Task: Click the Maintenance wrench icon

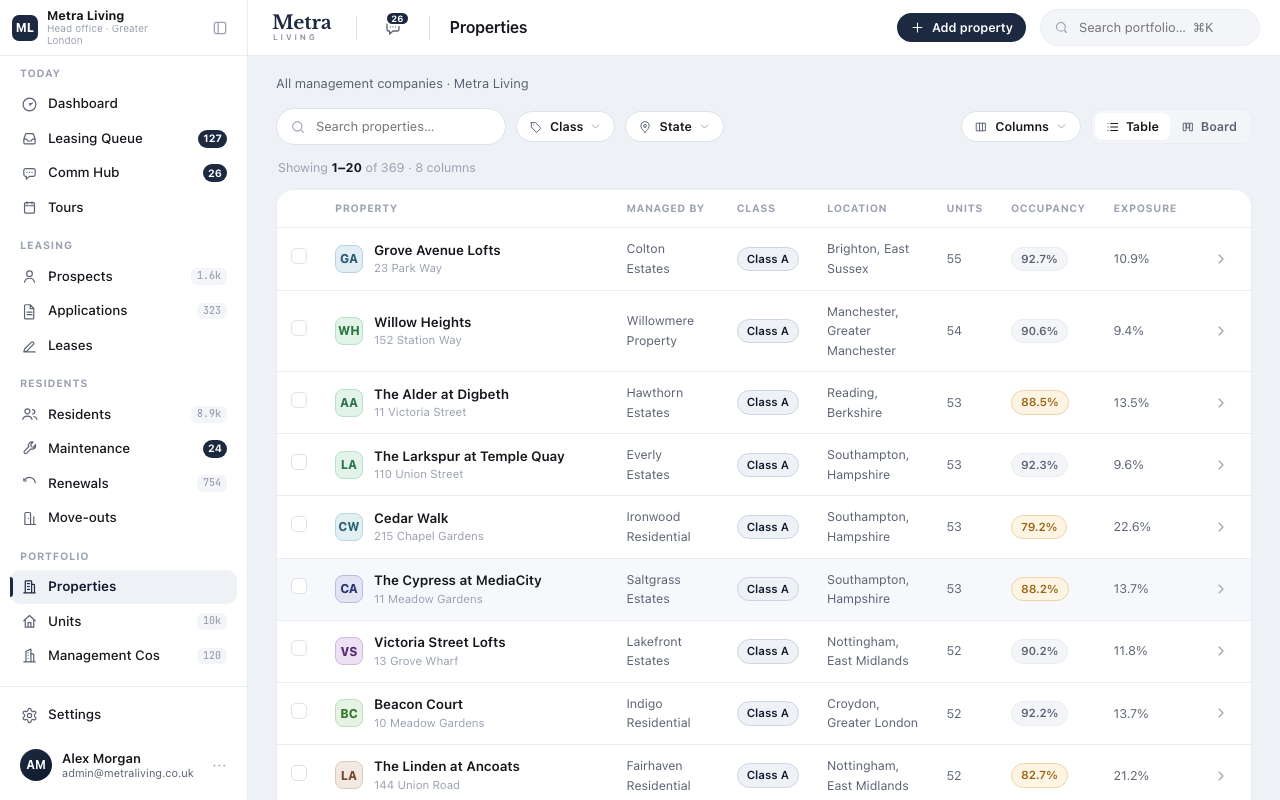Action: [29, 449]
